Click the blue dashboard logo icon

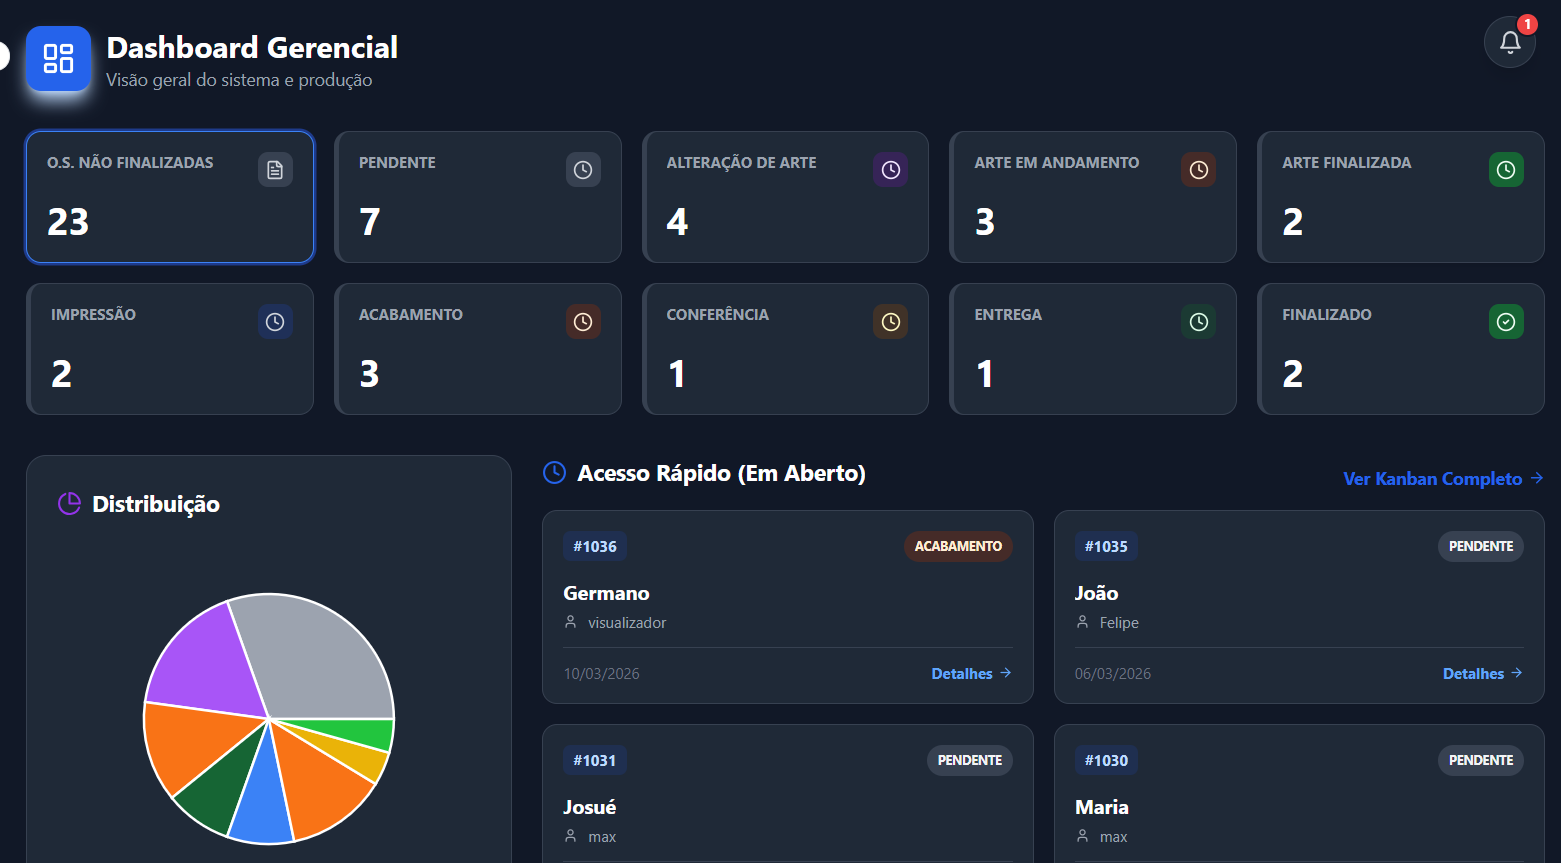click(58, 59)
